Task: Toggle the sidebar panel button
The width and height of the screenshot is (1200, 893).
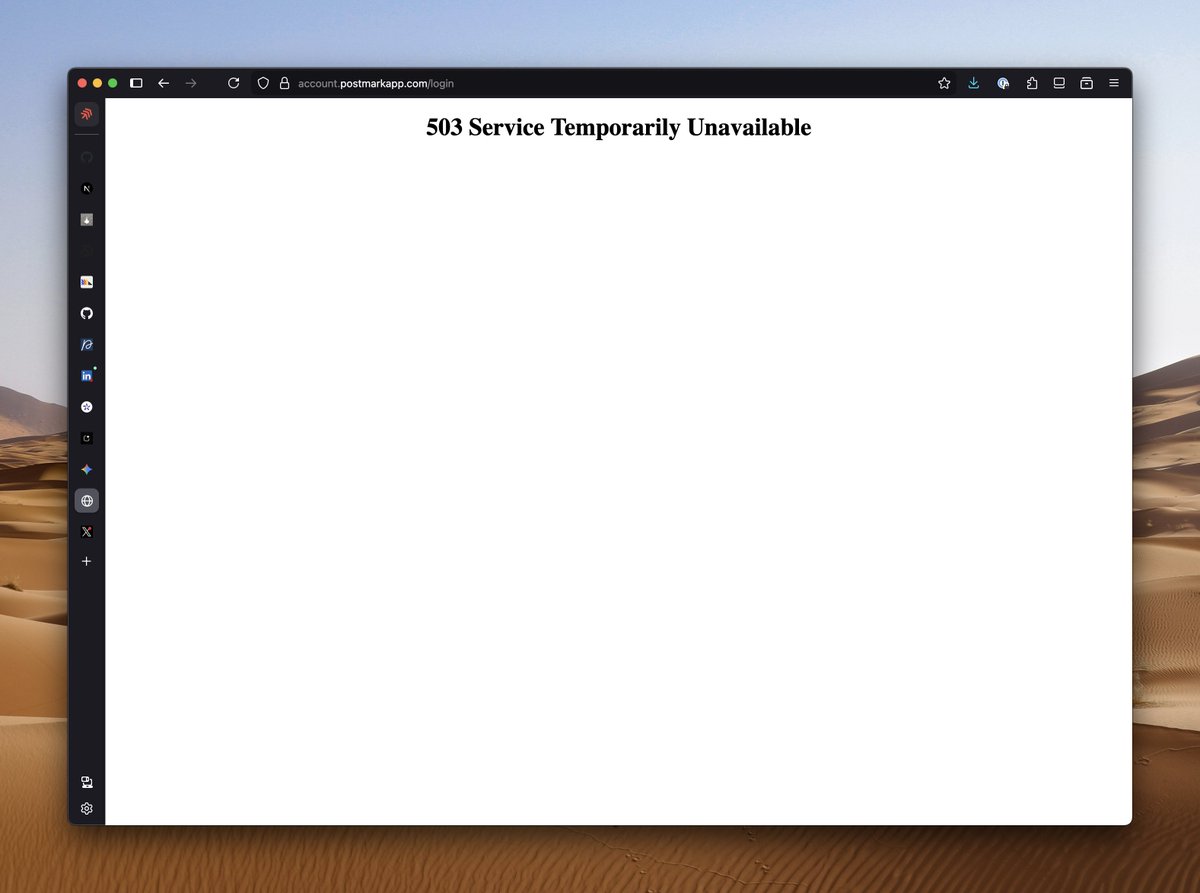Action: (137, 83)
